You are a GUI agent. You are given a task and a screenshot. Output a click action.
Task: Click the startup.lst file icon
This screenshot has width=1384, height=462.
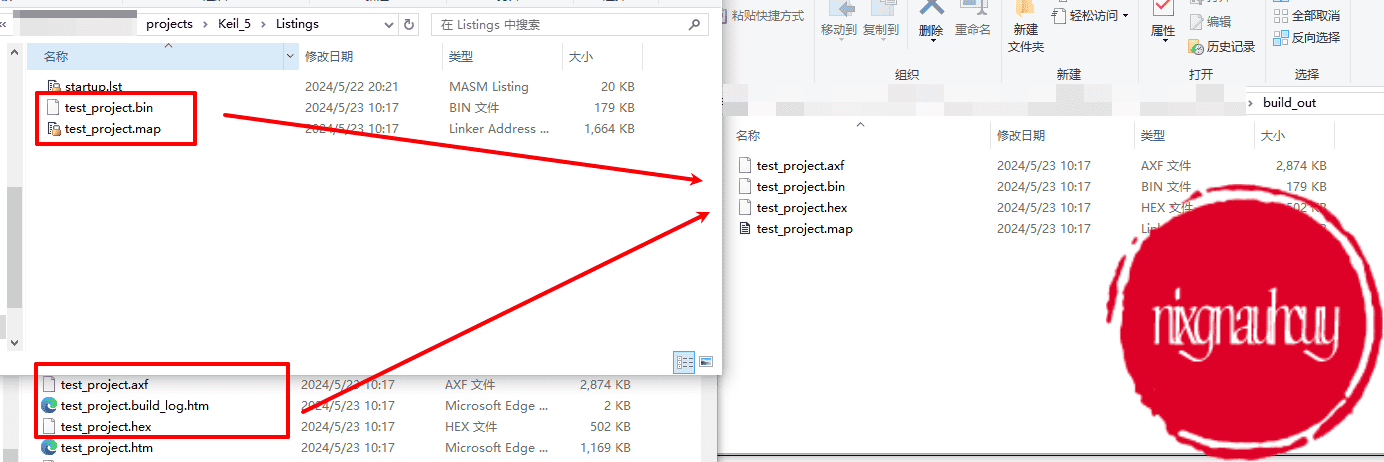54,87
